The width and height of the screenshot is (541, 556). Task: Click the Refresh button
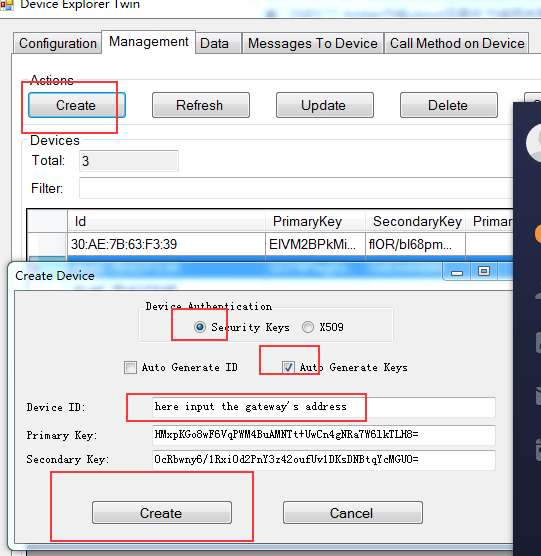[201, 105]
